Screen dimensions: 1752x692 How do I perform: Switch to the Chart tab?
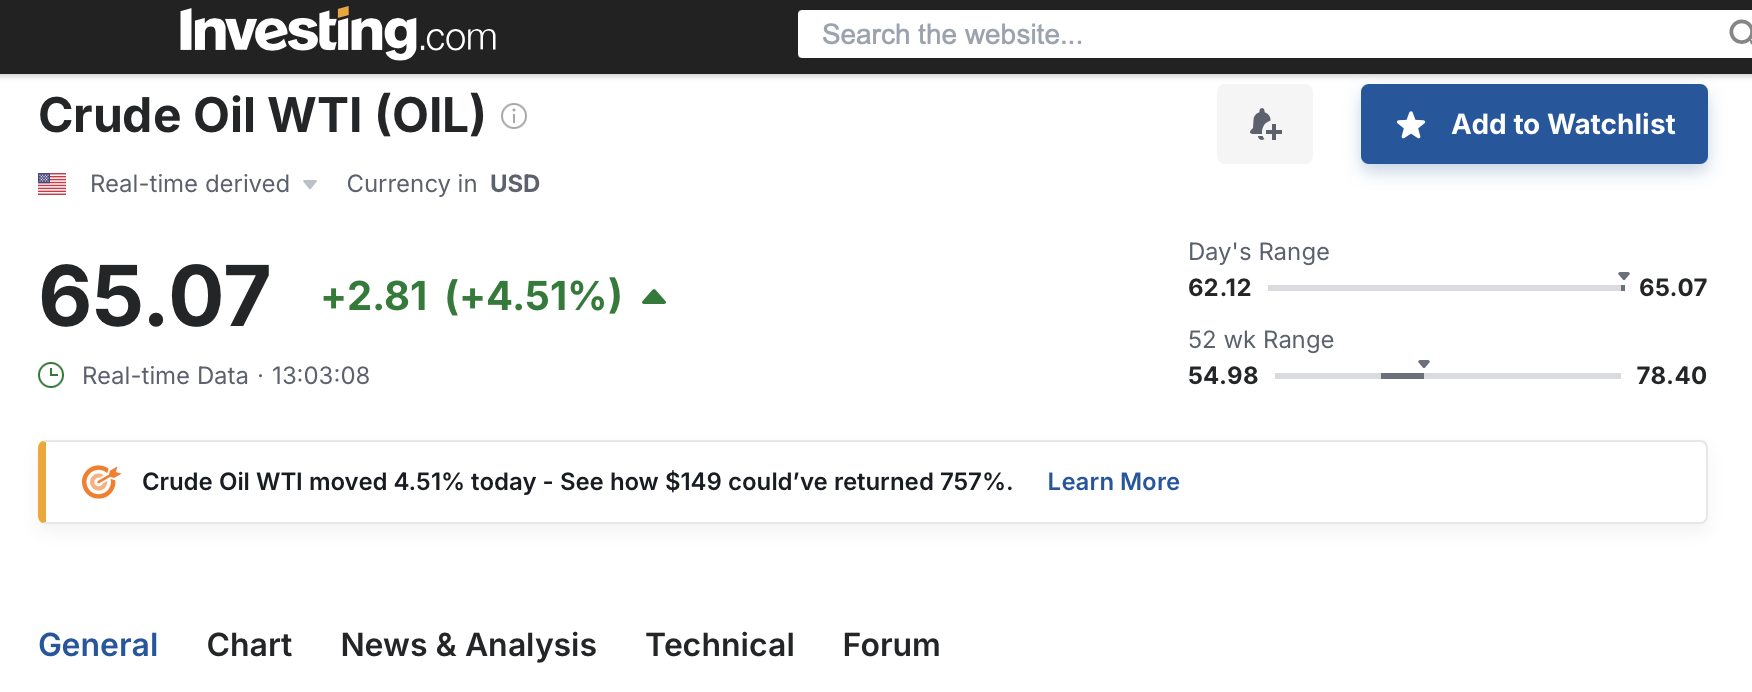coord(249,645)
